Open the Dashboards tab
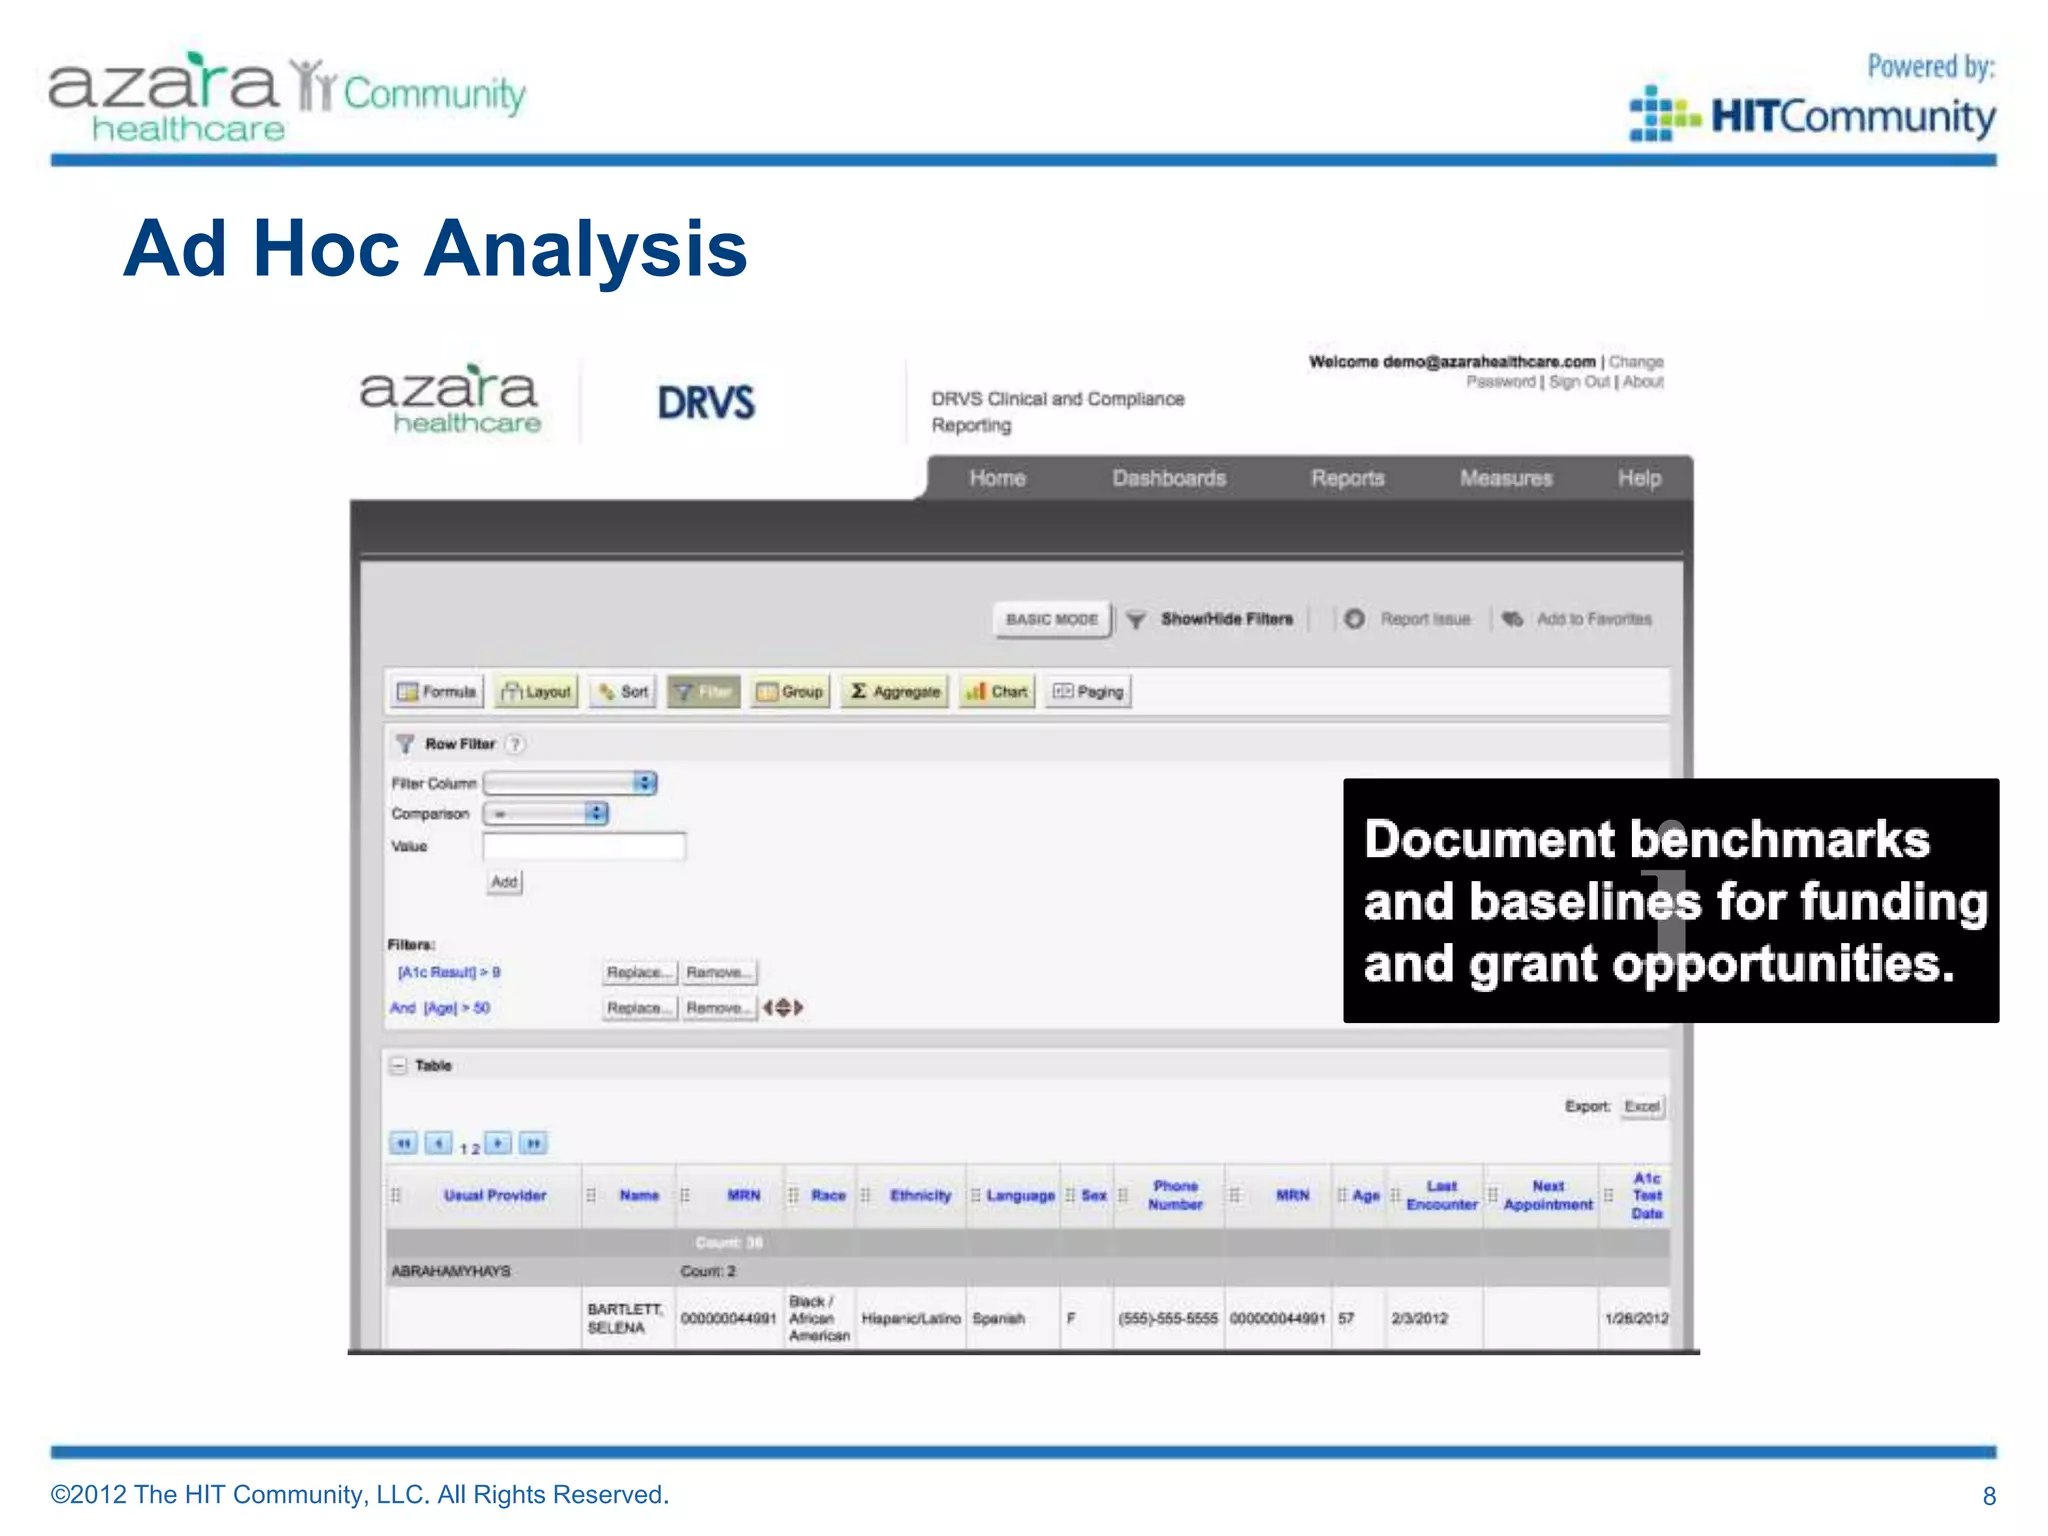Image resolution: width=2048 pixels, height=1536 pixels. click(x=1169, y=478)
